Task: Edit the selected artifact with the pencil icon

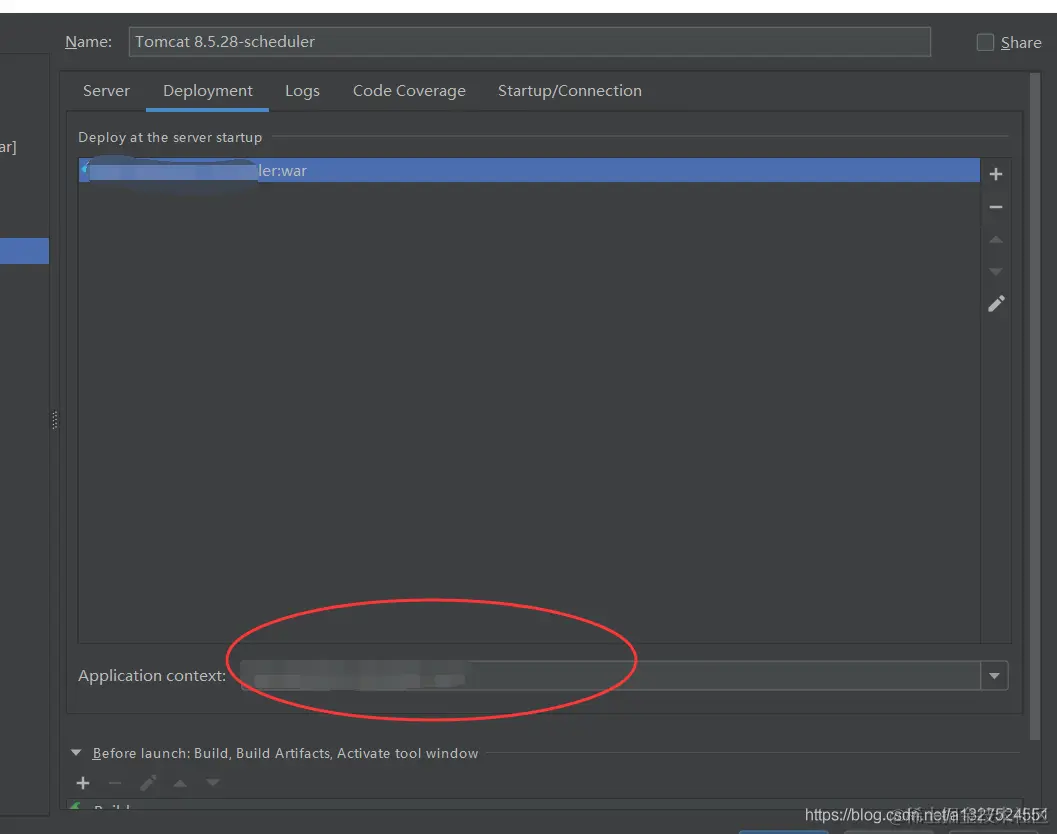Action: click(x=996, y=304)
